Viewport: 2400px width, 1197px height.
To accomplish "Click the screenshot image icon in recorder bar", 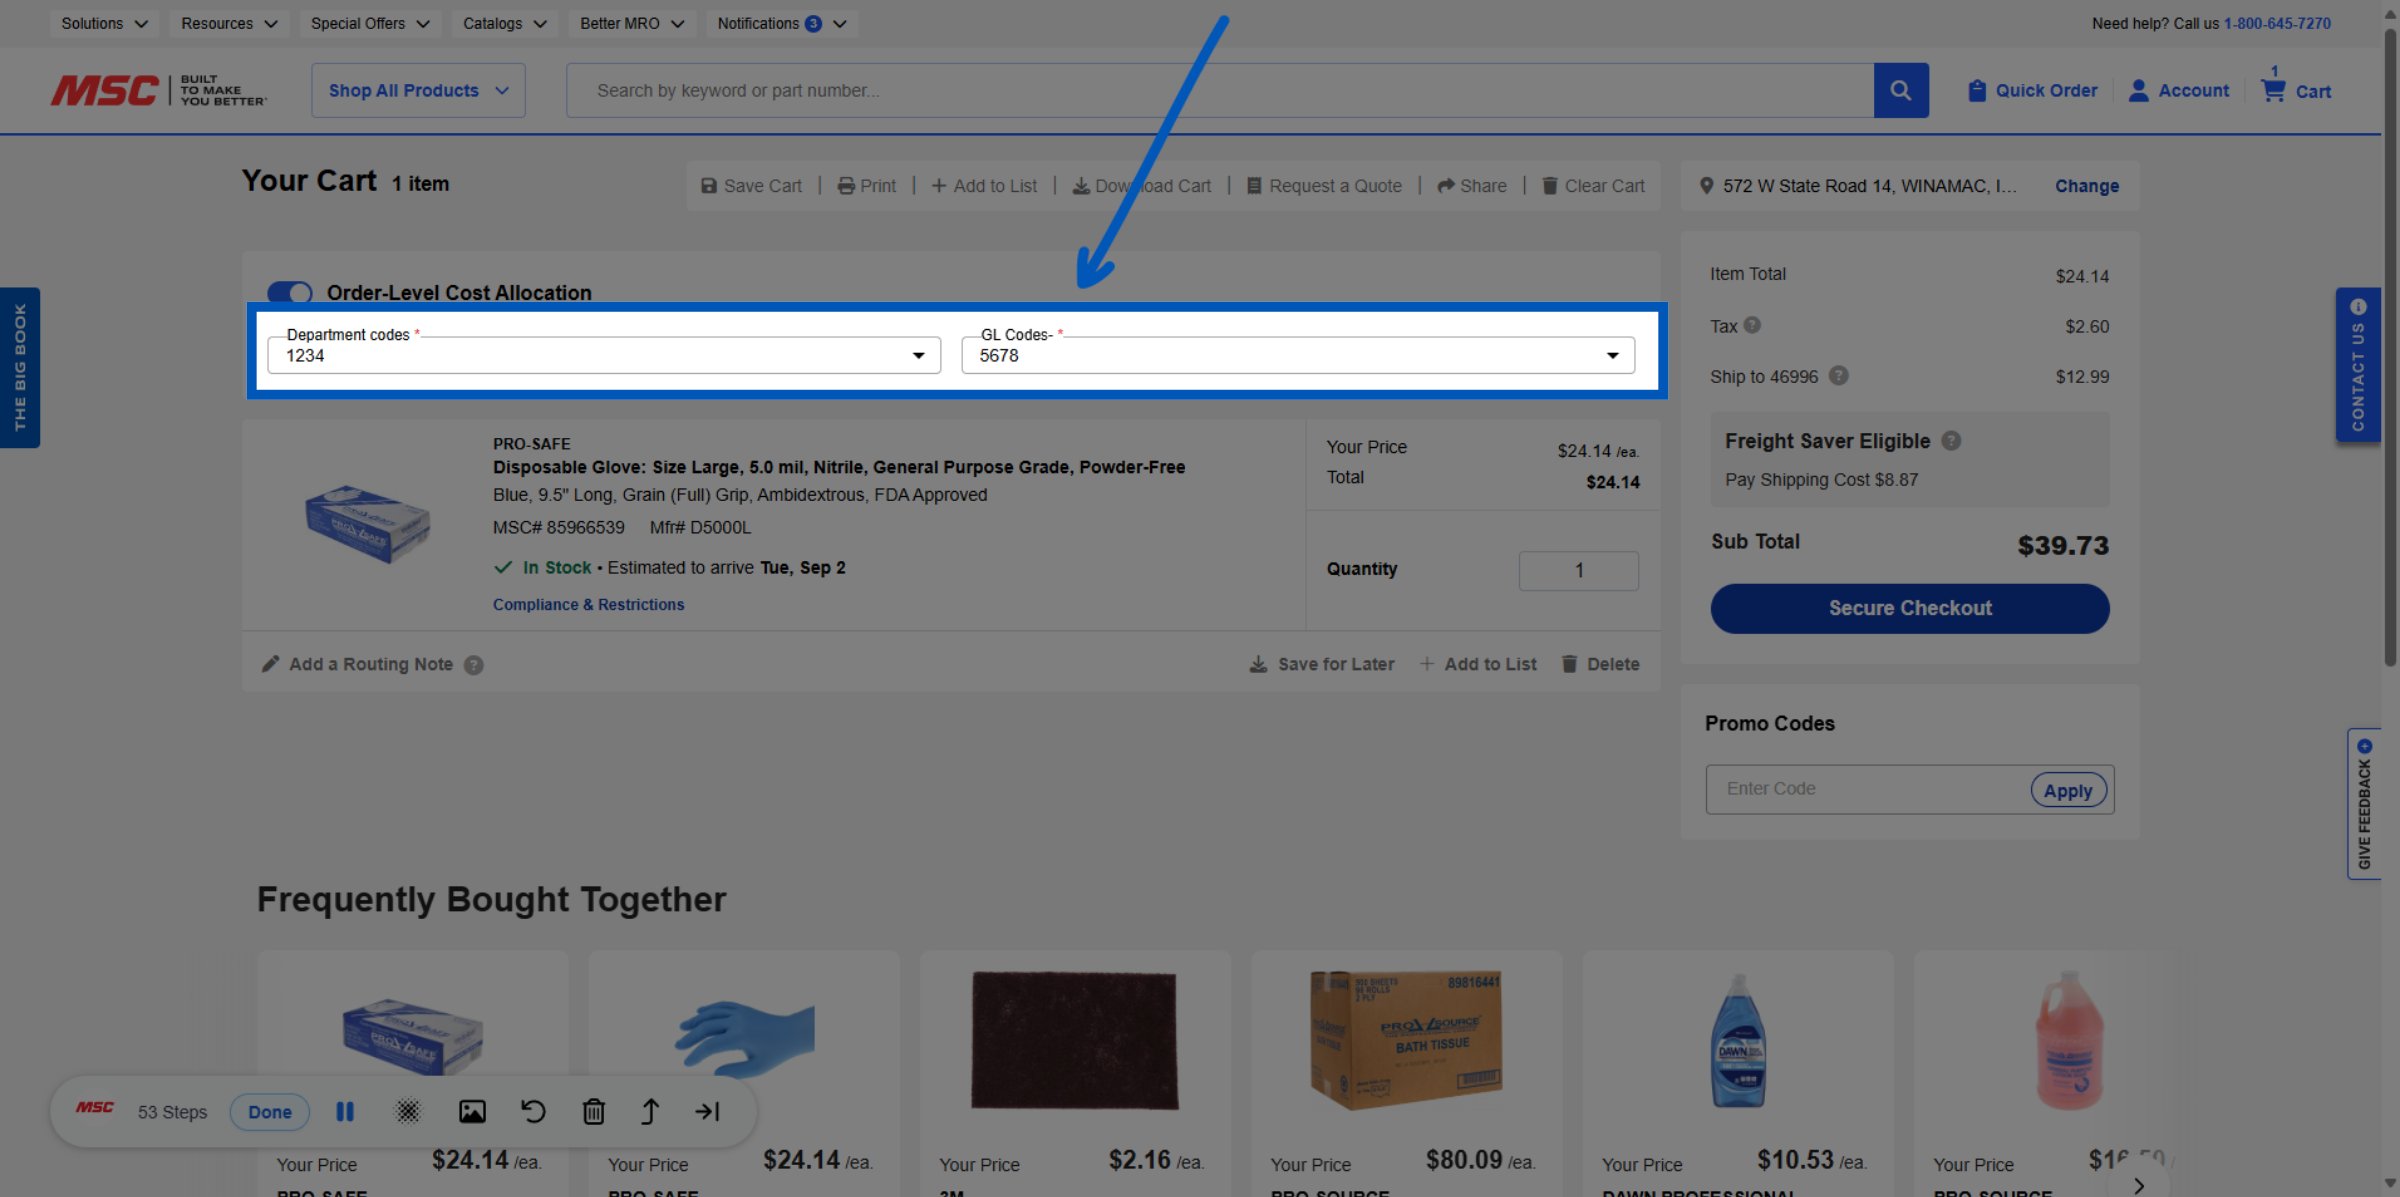I will click(x=472, y=1111).
